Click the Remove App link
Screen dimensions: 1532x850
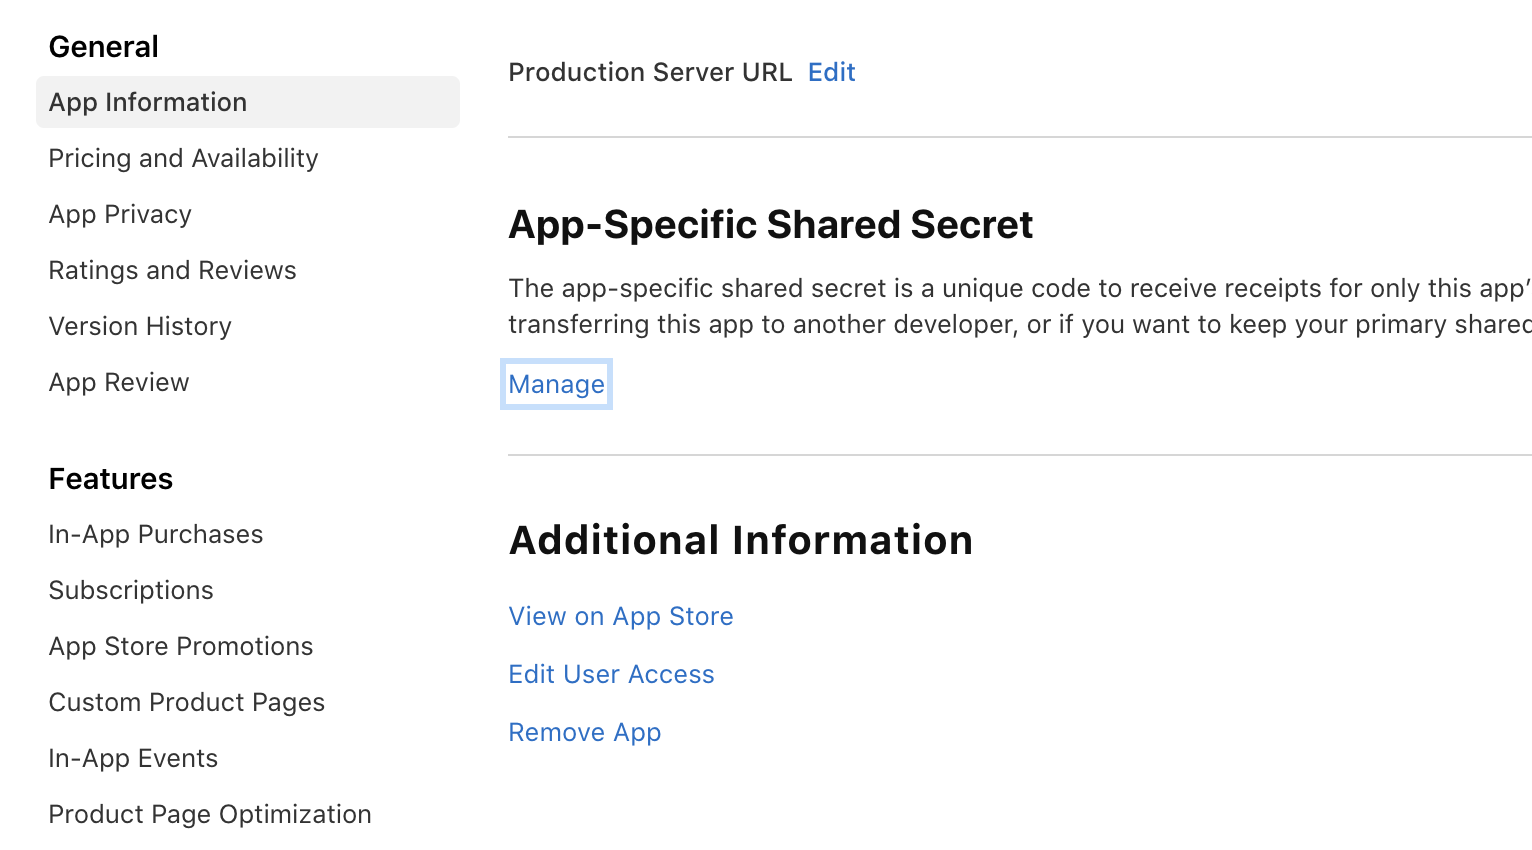pos(585,732)
